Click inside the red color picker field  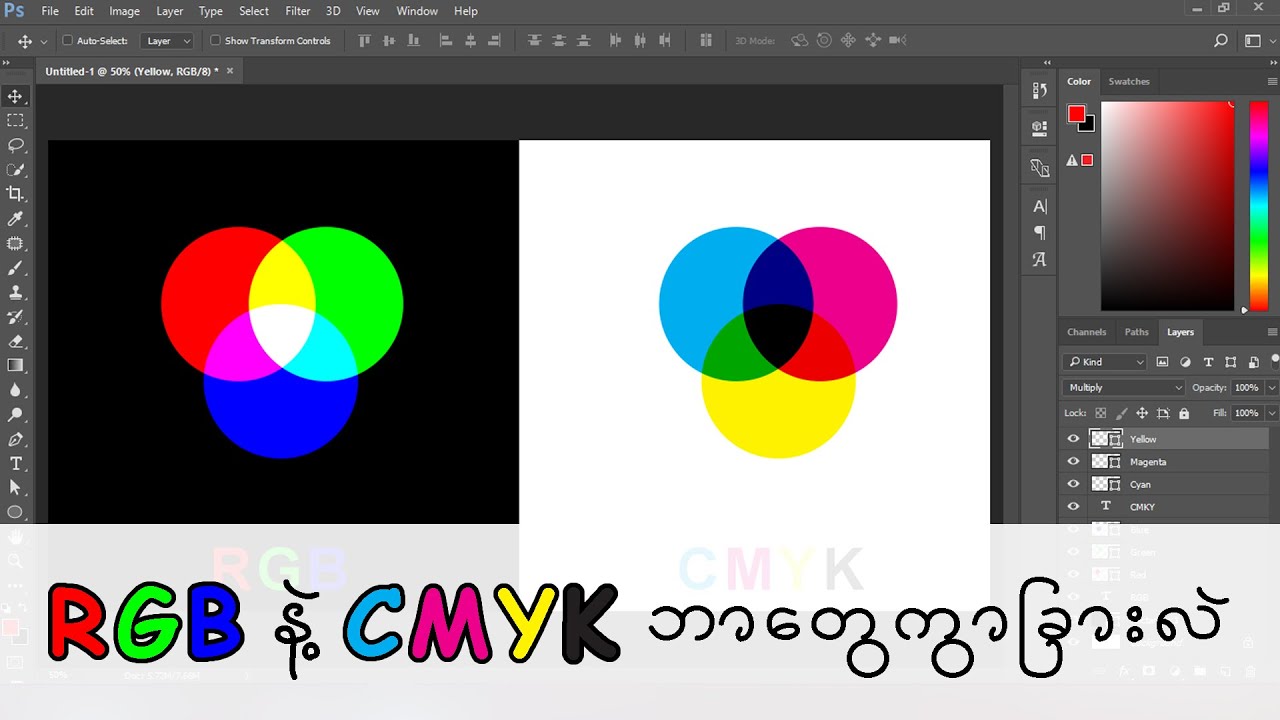(1168, 206)
